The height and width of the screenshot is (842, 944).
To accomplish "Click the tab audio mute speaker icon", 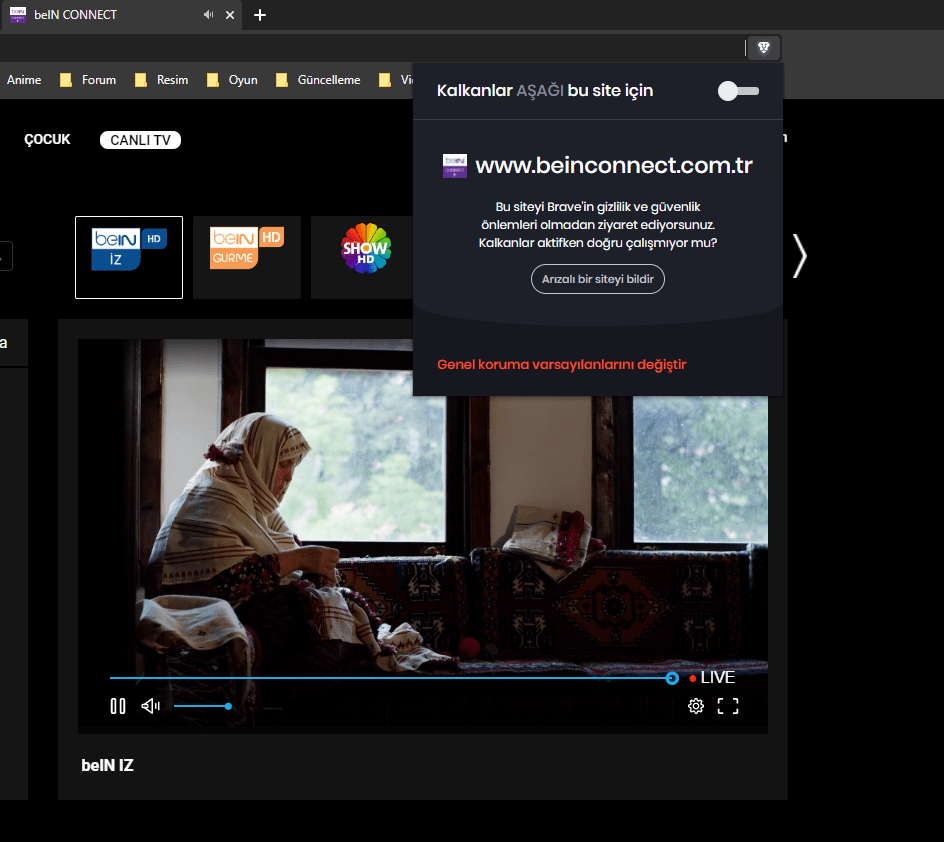I will 208,14.
